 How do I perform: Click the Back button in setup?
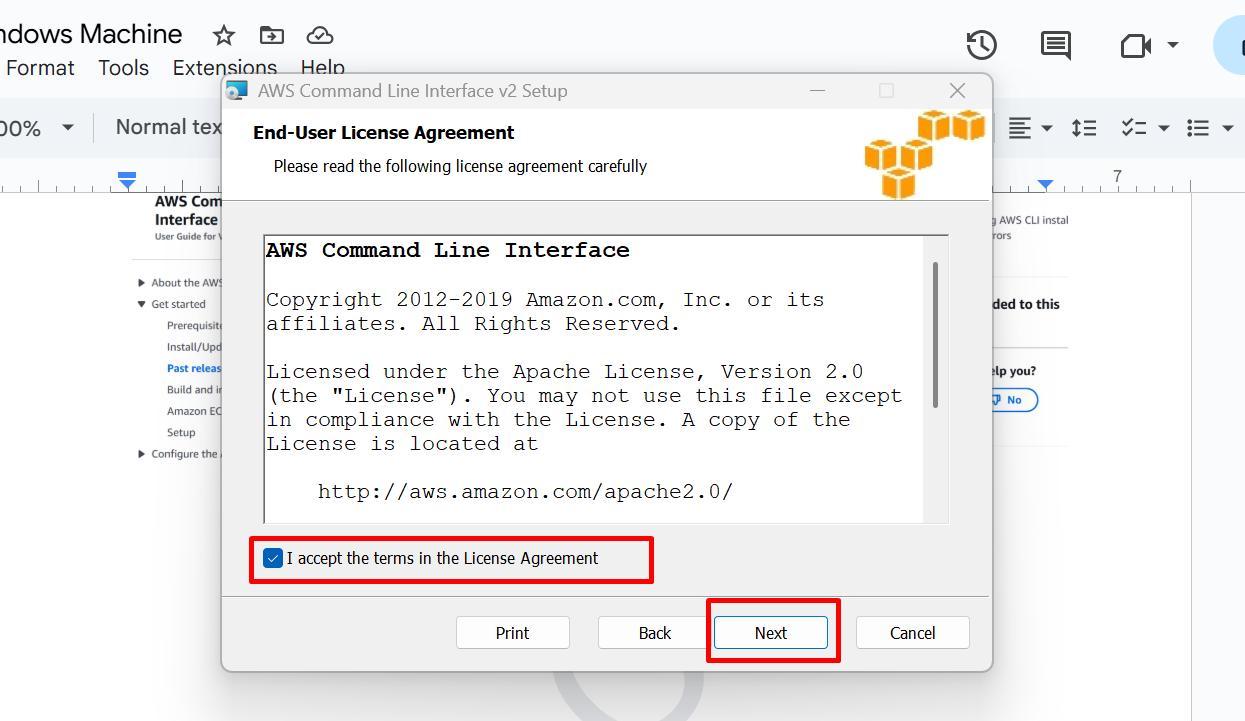(655, 633)
